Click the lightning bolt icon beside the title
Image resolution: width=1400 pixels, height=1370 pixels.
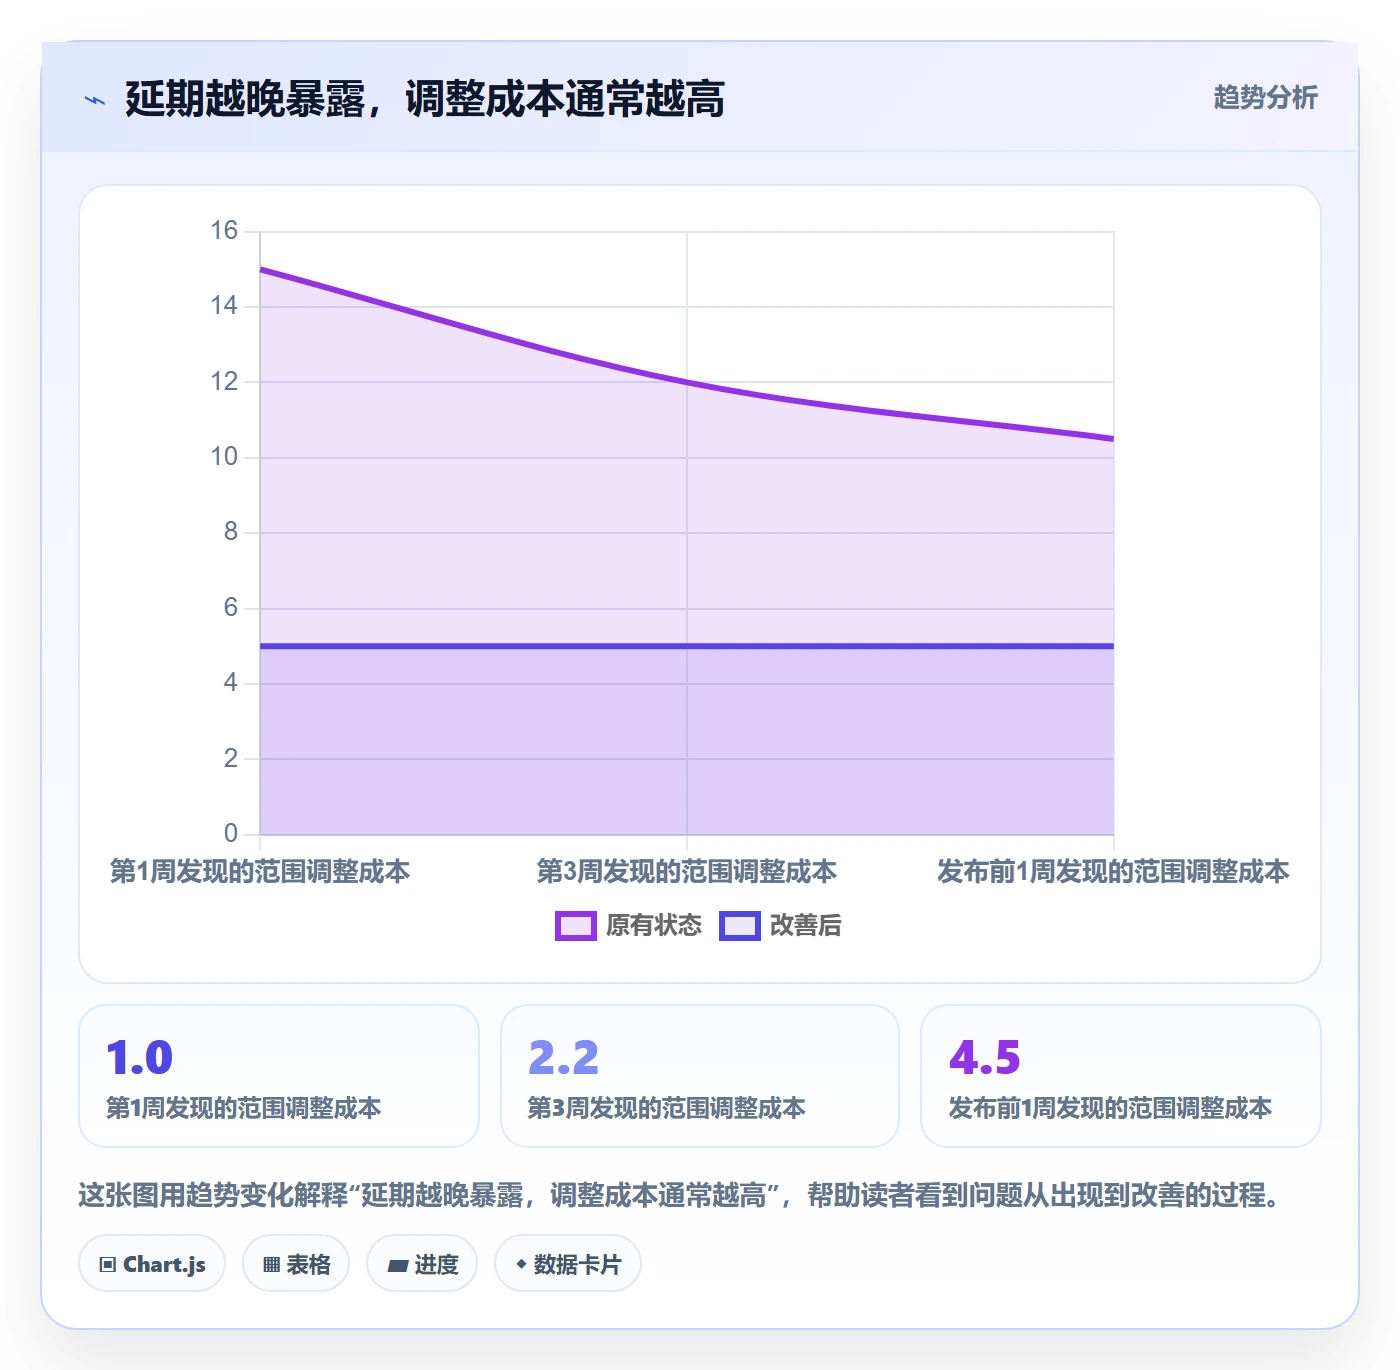click(95, 100)
